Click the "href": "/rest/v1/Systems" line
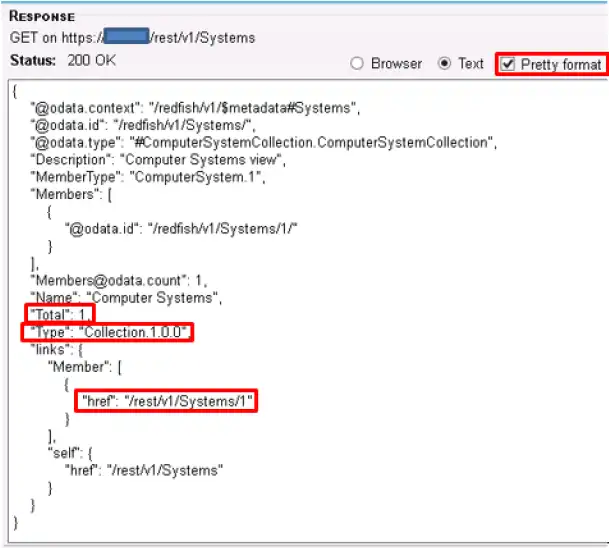The width and height of the screenshot is (609, 548). pyautogui.click(x=144, y=470)
